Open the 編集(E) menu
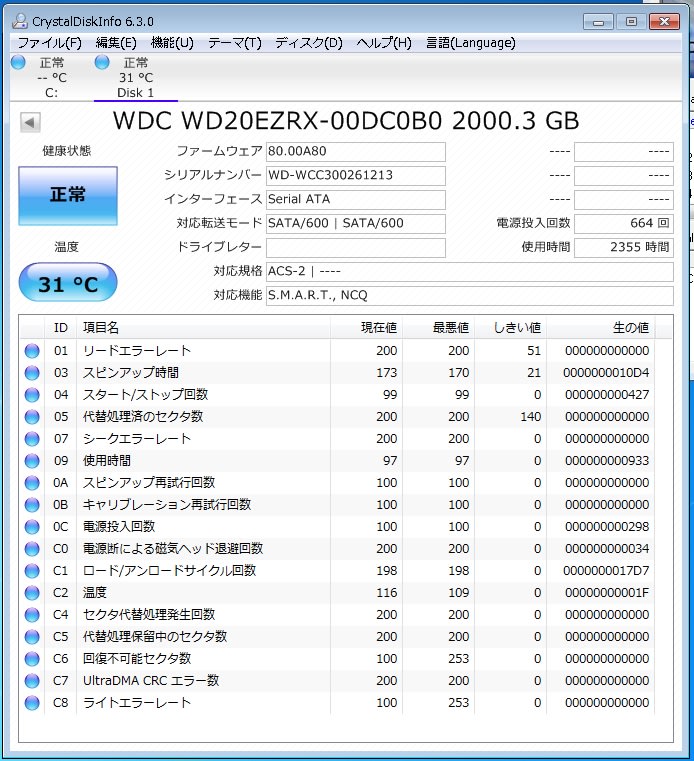This screenshot has height=761, width=694. (x=116, y=43)
